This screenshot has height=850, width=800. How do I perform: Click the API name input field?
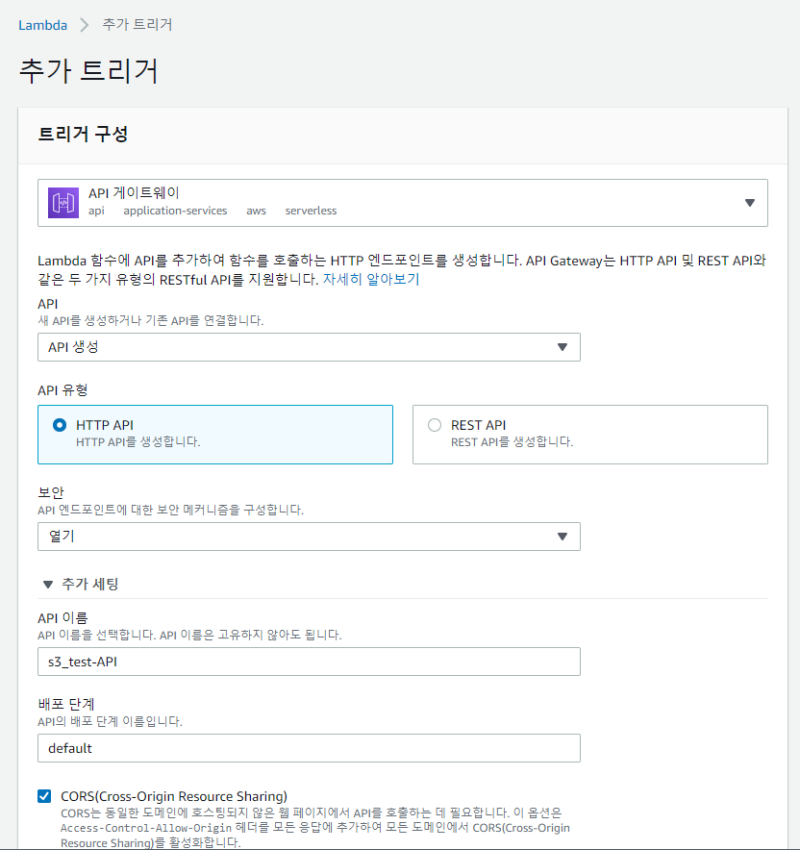(x=308, y=661)
